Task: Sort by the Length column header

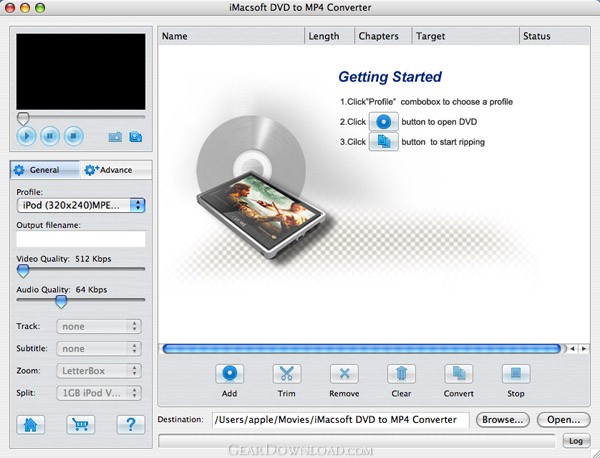Action: [x=329, y=36]
